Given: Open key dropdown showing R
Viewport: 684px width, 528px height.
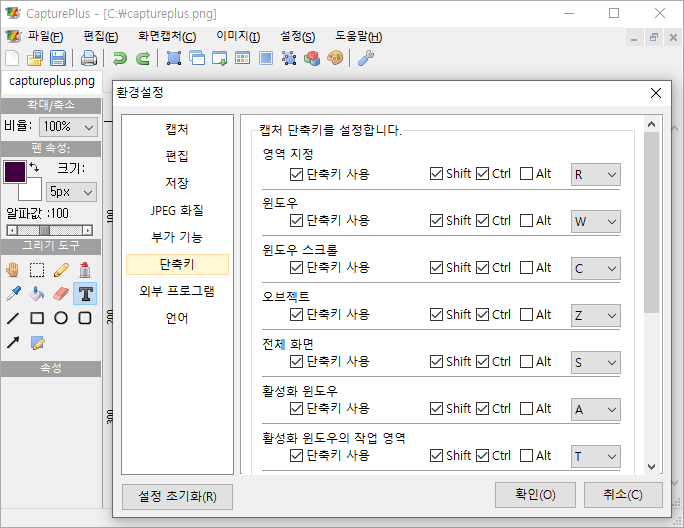Looking at the screenshot, I should (595, 174).
